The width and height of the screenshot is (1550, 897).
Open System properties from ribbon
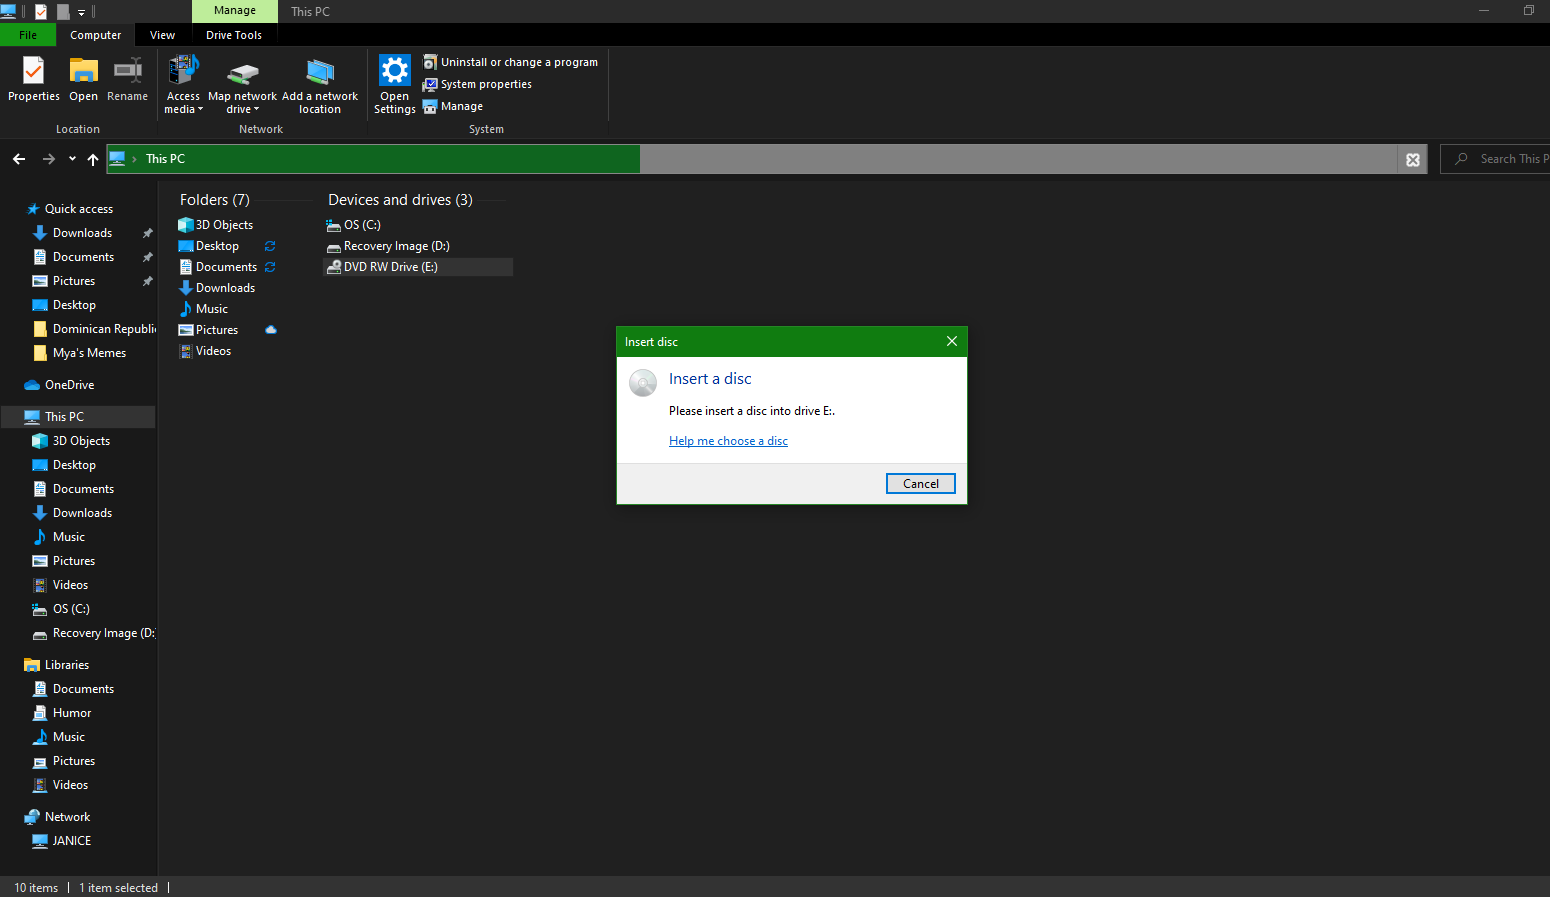477,84
